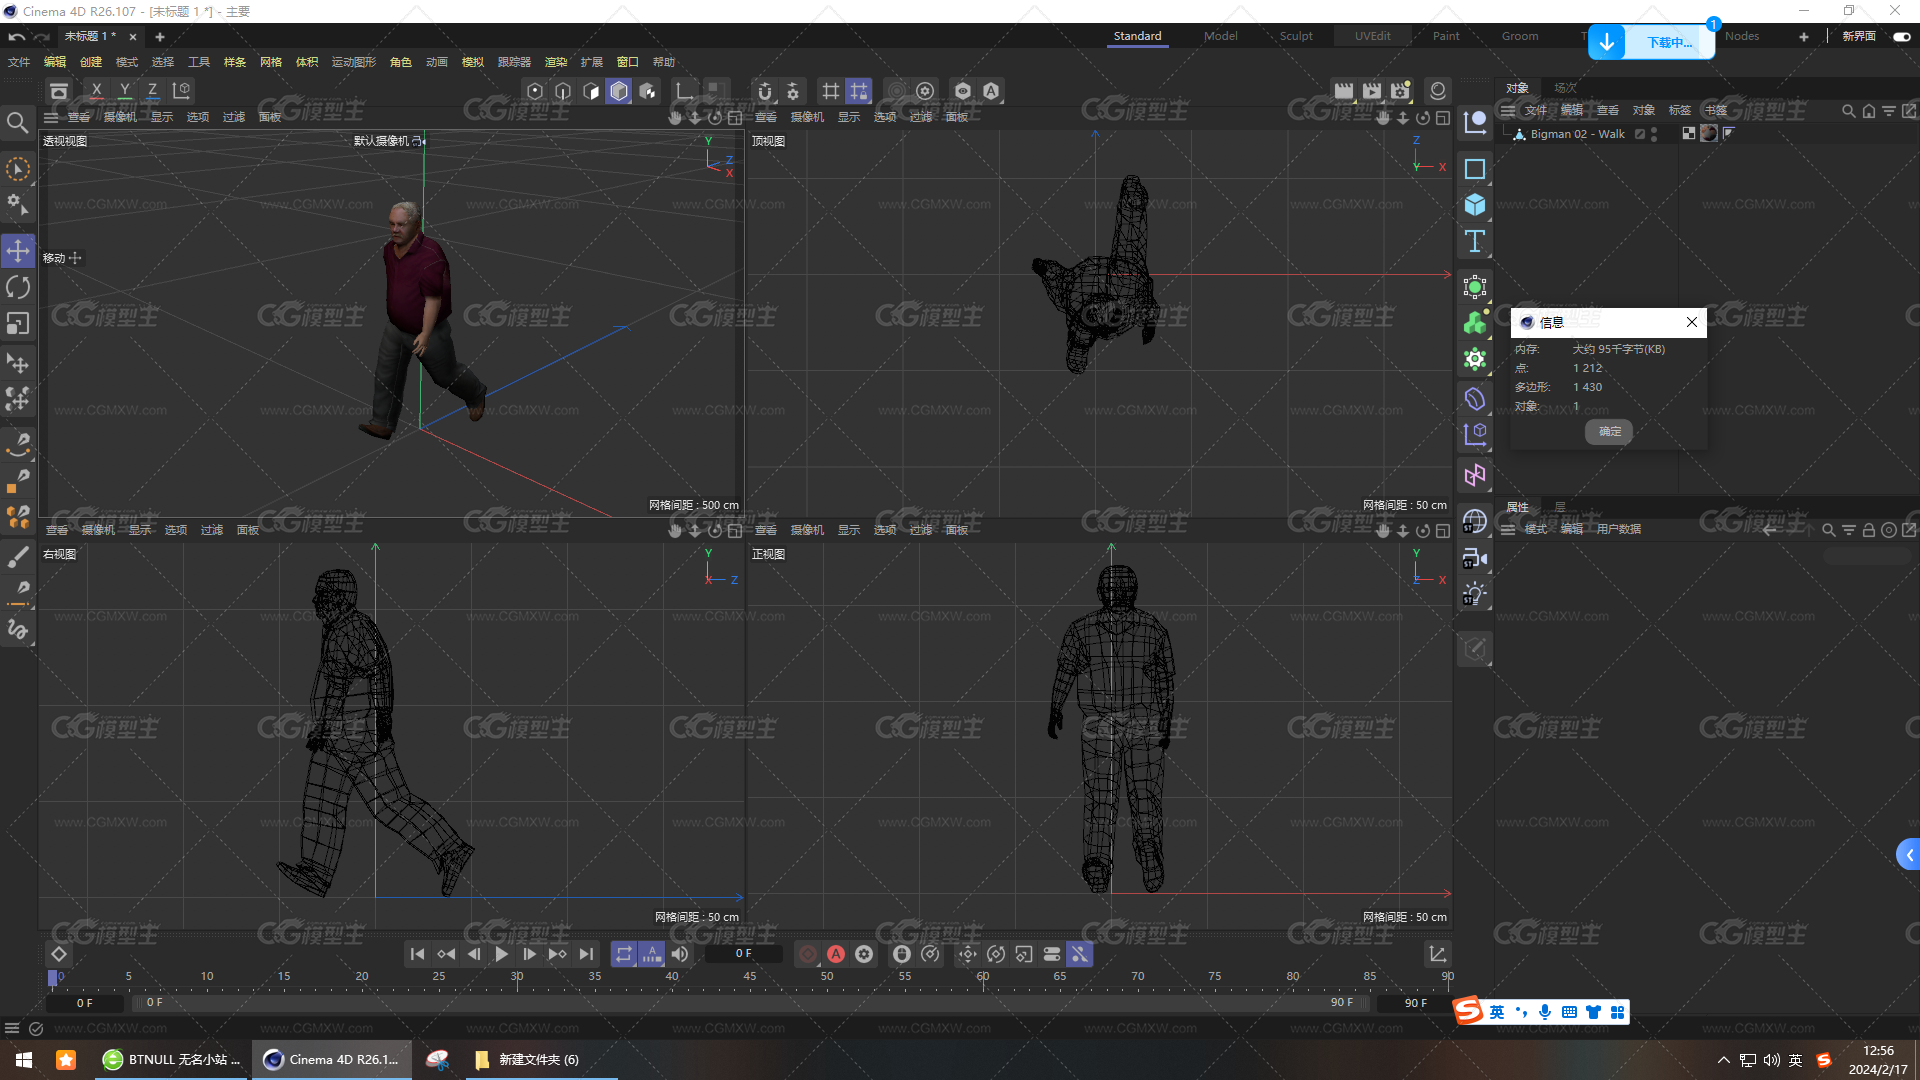
Task: Open Attributes panel hamburger menu
Action: [x=1508, y=529]
